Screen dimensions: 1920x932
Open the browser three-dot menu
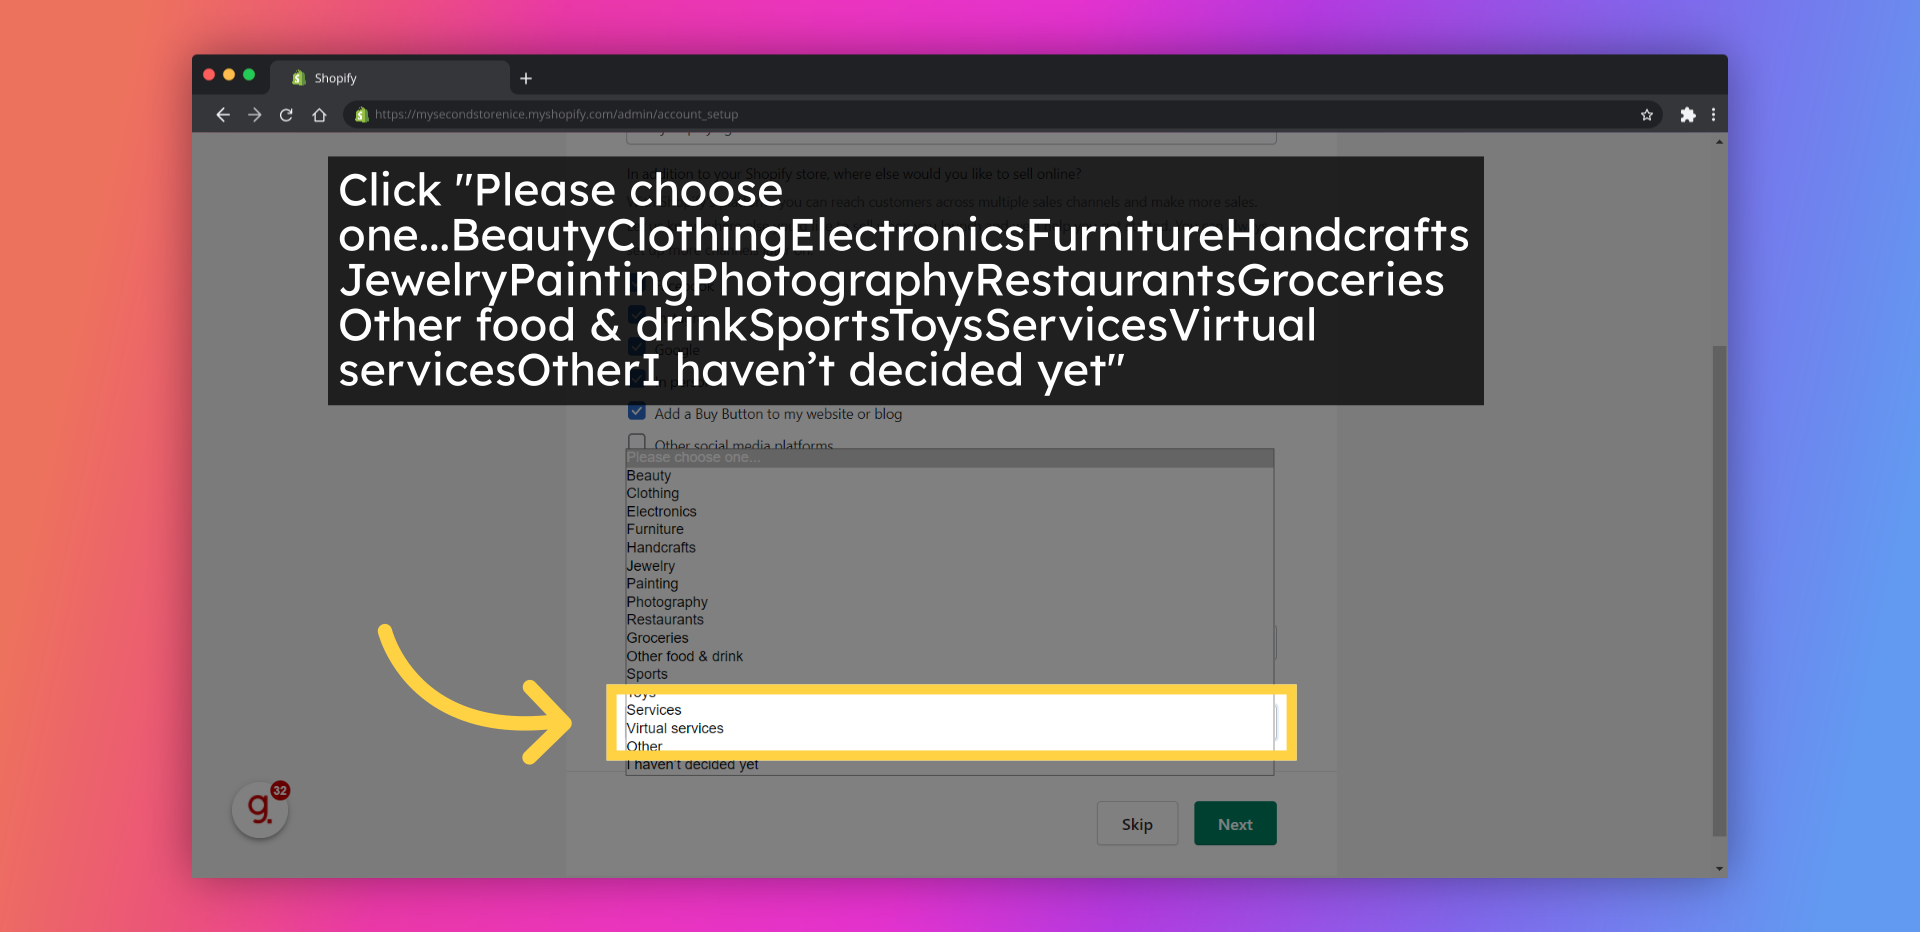tap(1713, 115)
